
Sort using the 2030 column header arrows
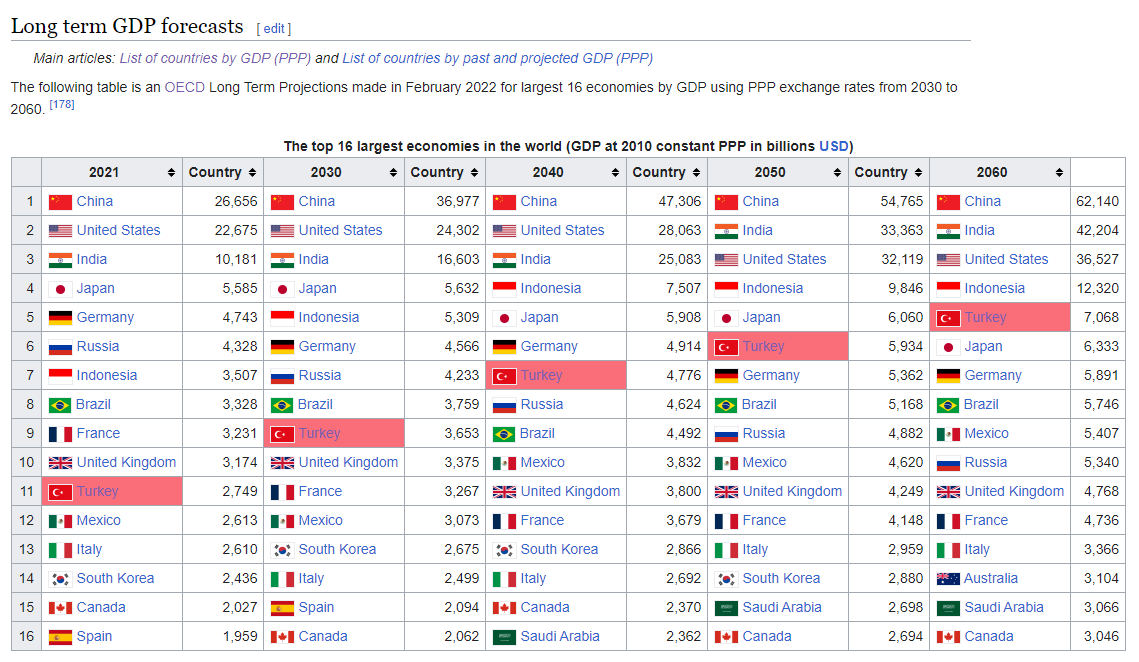click(393, 173)
